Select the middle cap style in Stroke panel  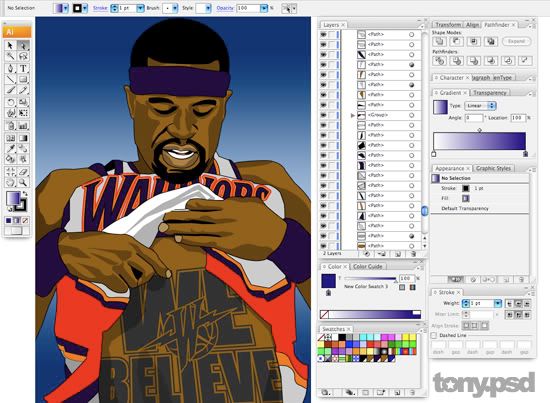518,304
